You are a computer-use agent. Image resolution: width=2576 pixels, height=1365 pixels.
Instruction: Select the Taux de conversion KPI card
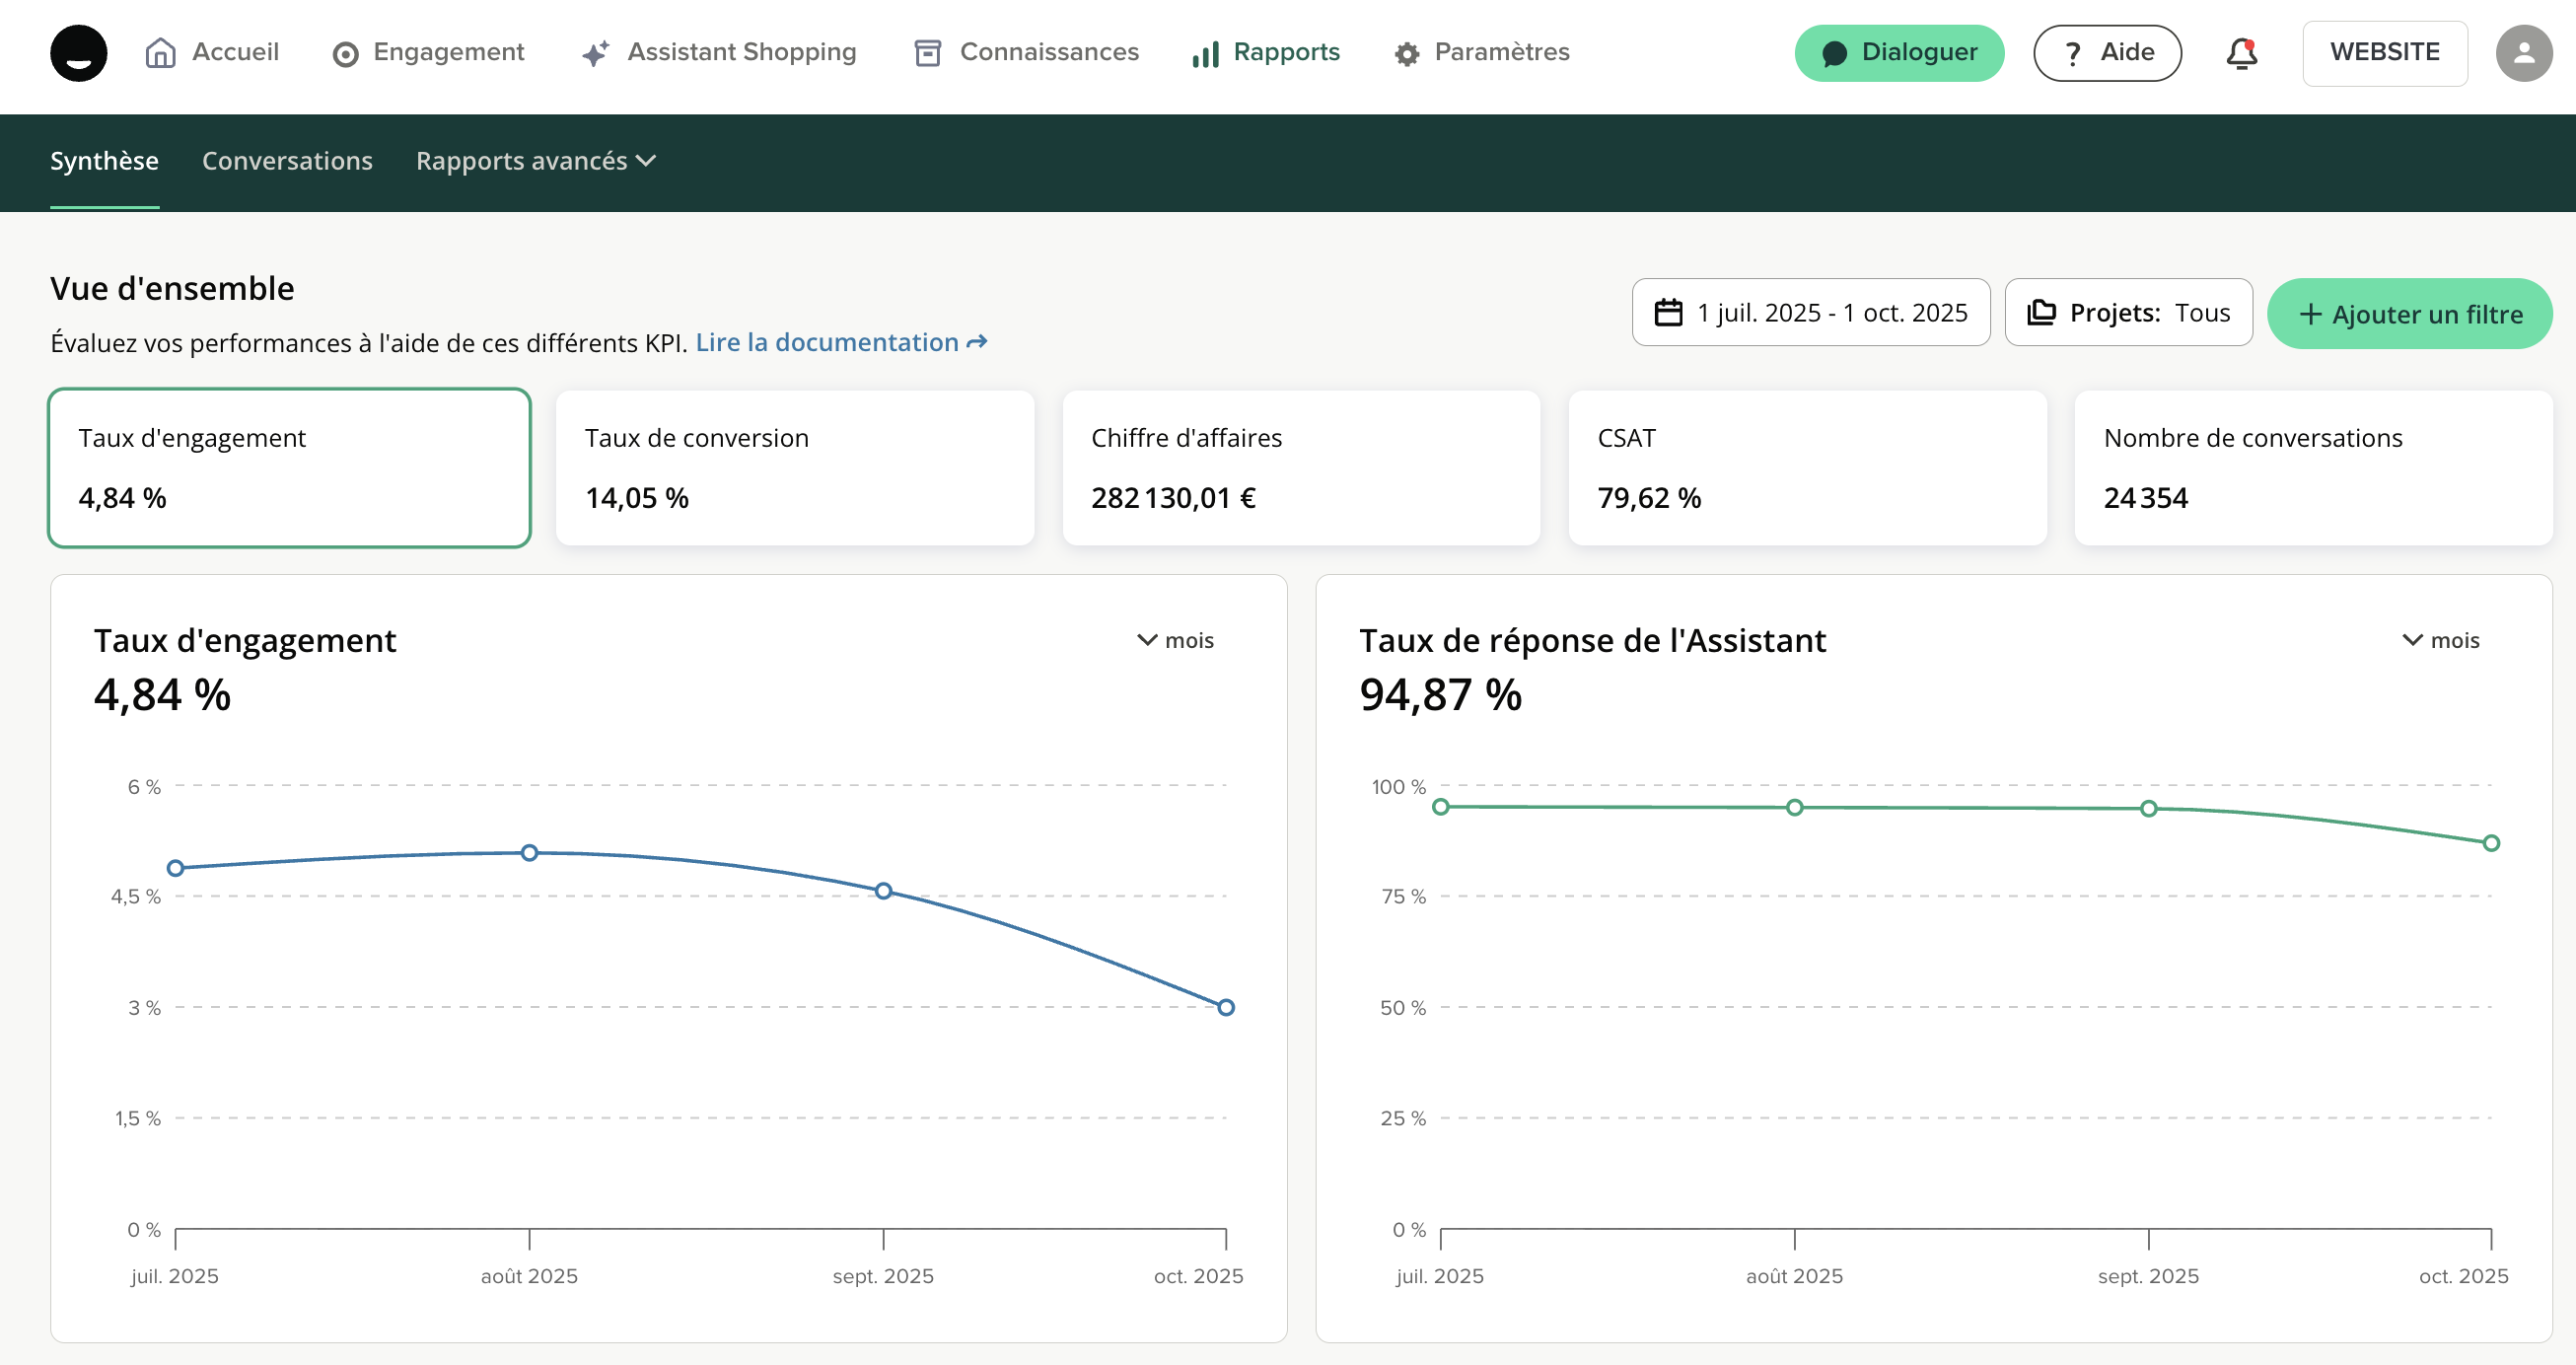[x=795, y=467]
